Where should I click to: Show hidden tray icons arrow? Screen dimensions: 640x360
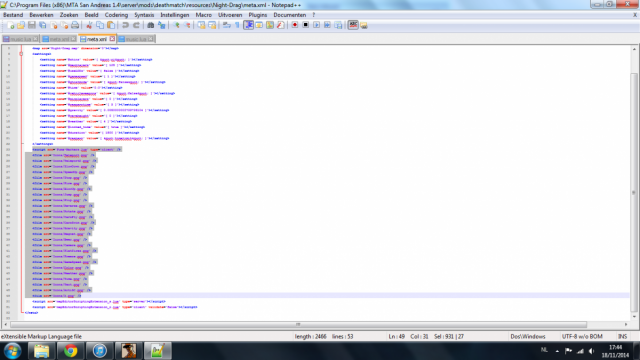[x=557, y=351]
